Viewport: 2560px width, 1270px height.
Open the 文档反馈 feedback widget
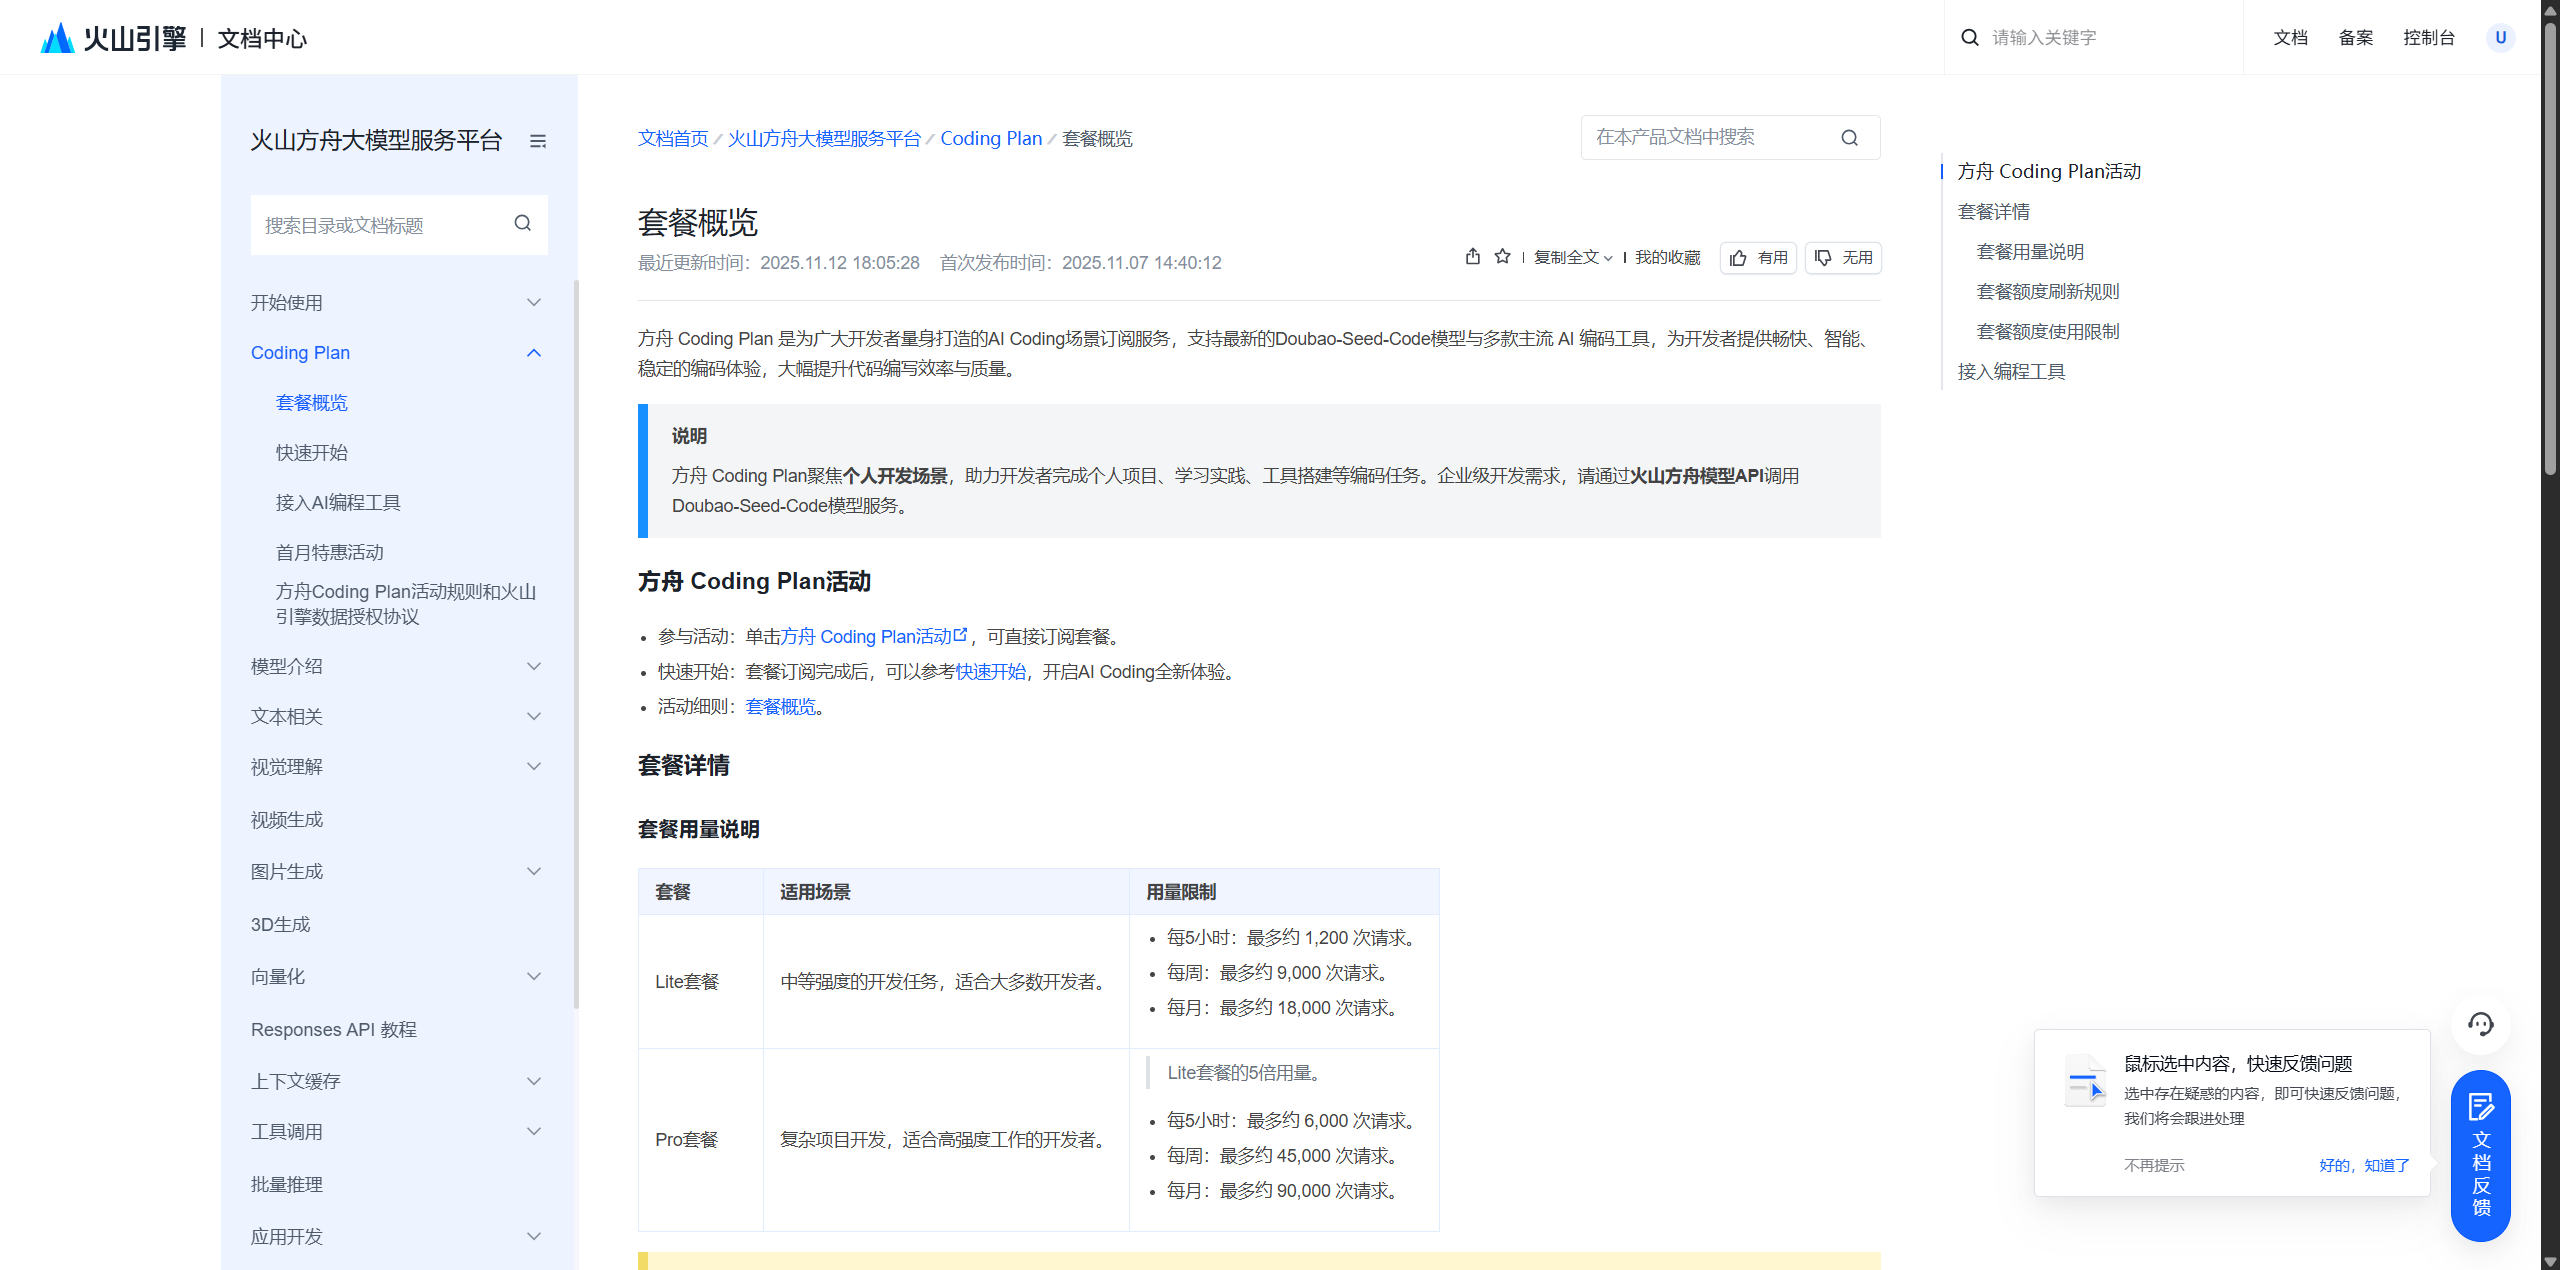[x=2480, y=1156]
